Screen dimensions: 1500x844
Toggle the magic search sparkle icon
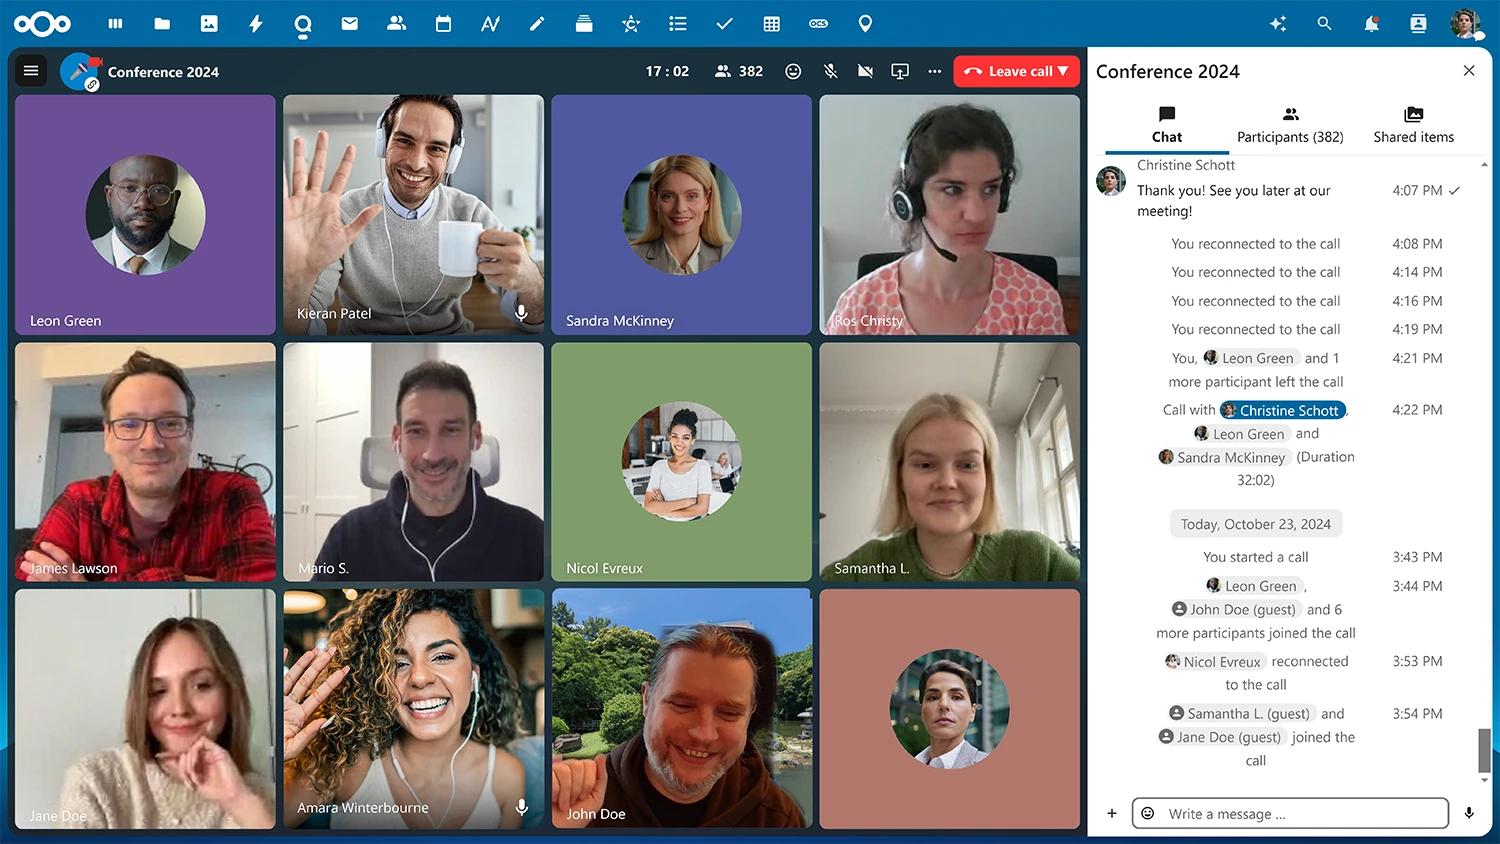point(1278,23)
